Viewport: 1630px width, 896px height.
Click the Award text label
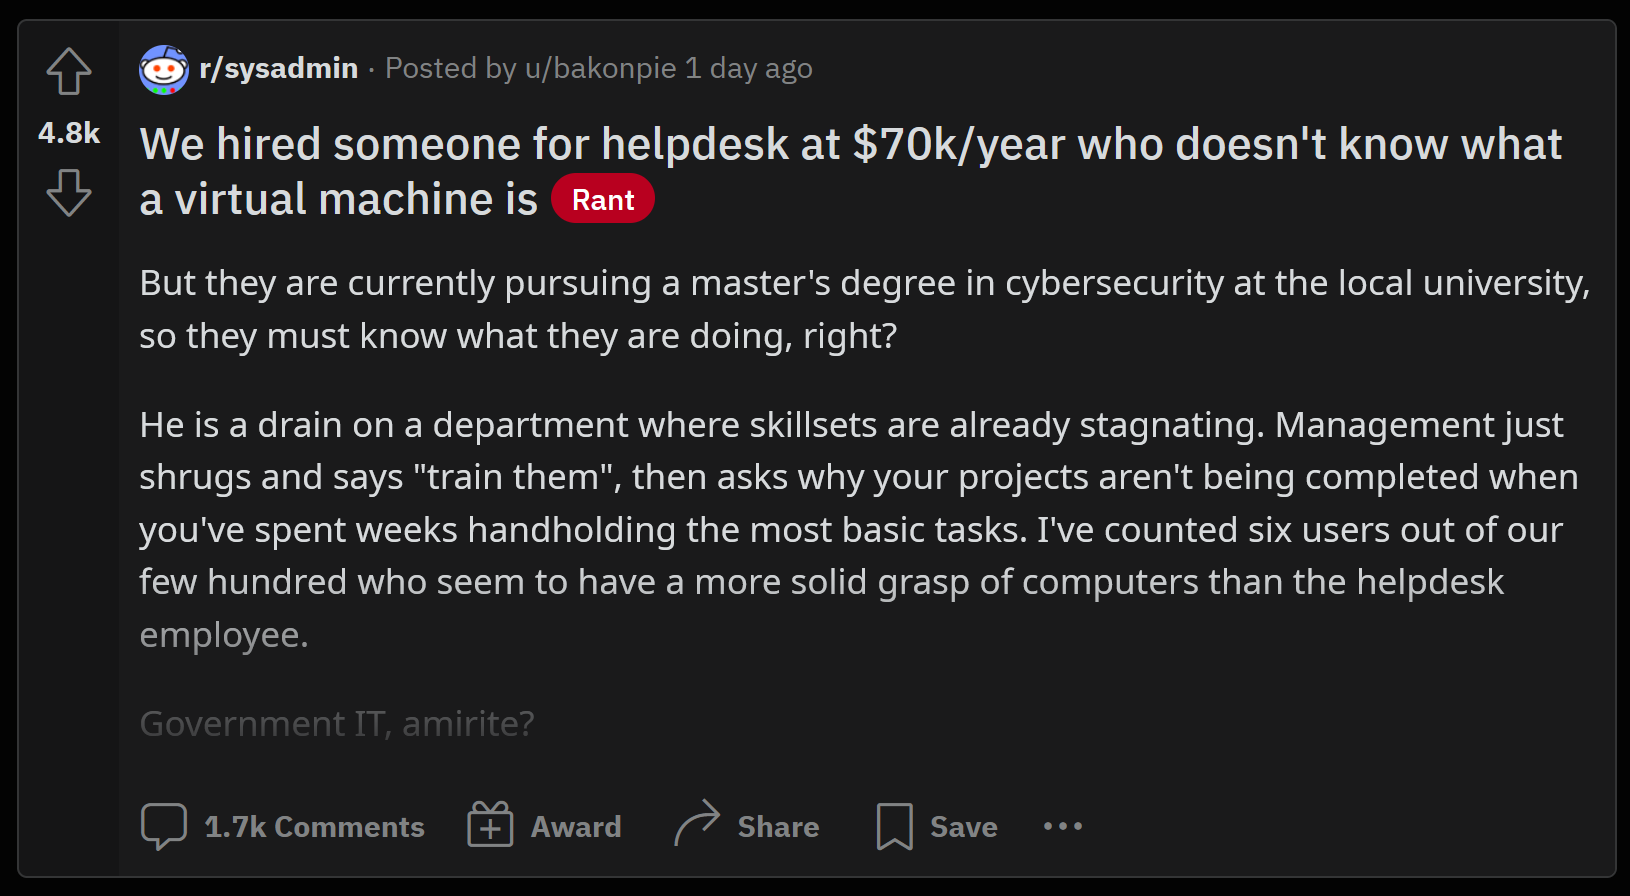[576, 827]
